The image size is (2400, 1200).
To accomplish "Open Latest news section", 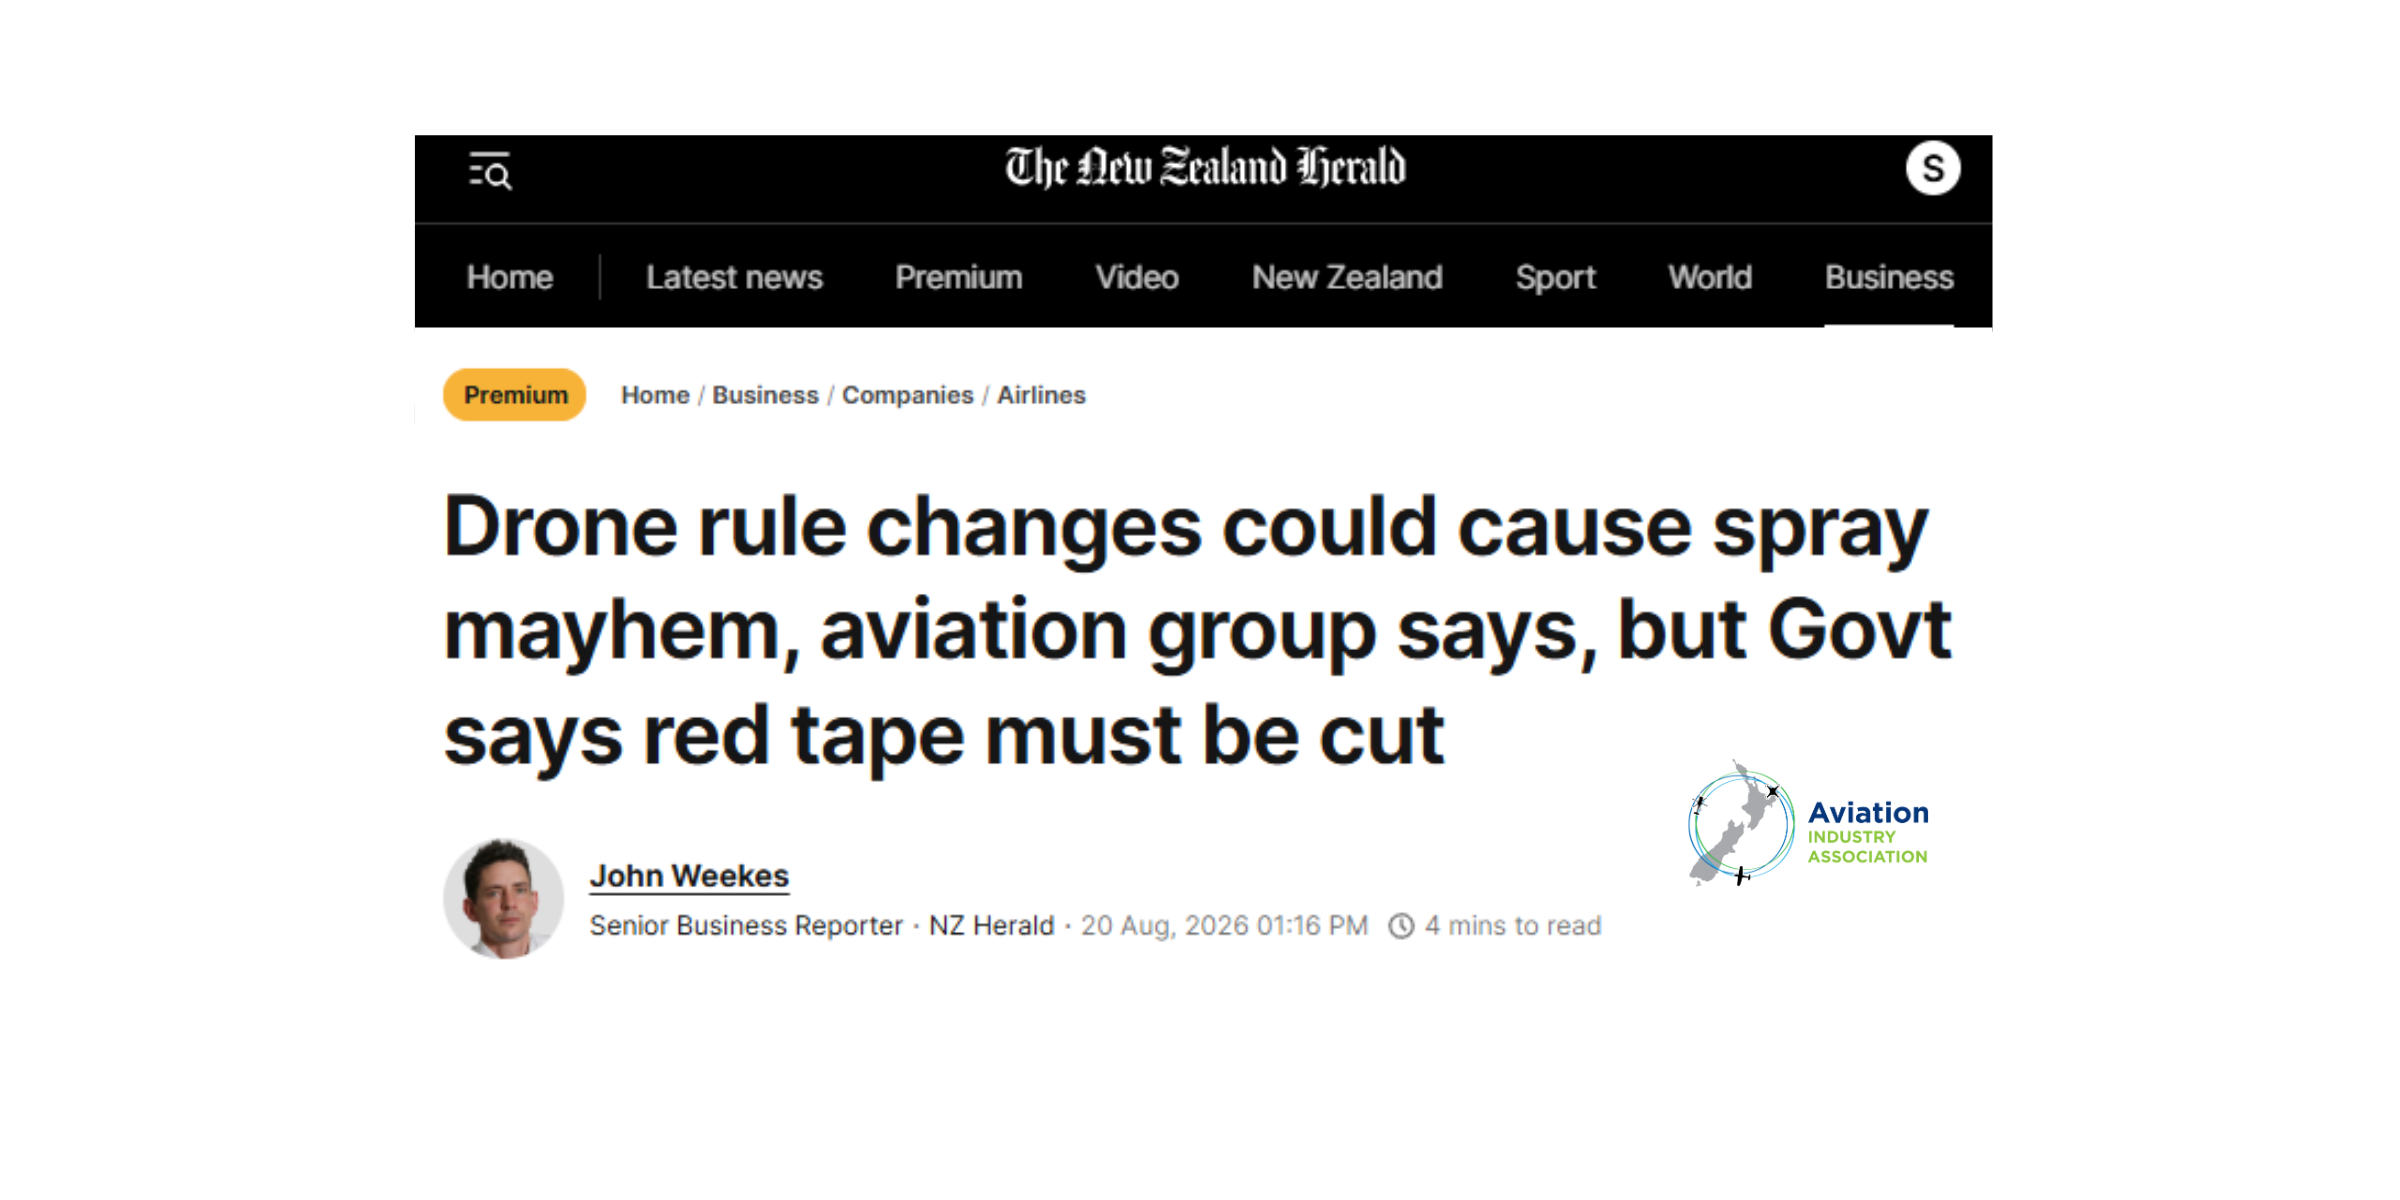I will [x=734, y=277].
